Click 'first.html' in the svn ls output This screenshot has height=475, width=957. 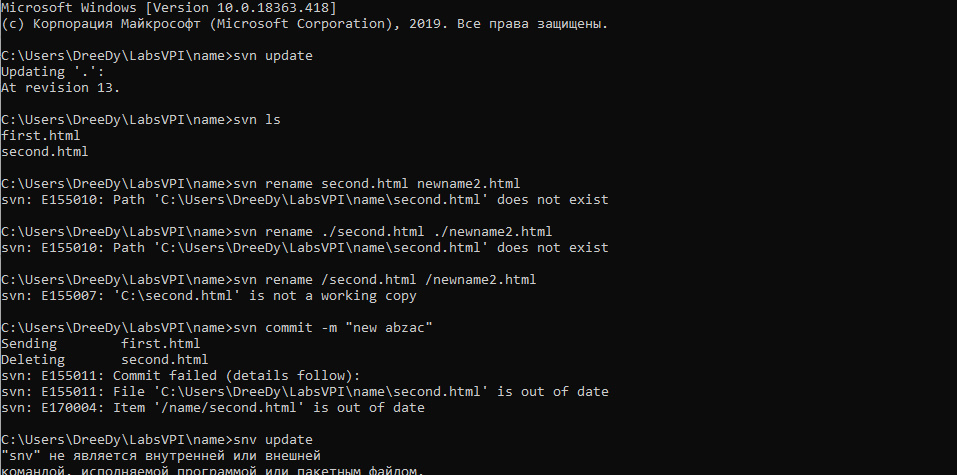pyautogui.click(x=41, y=136)
